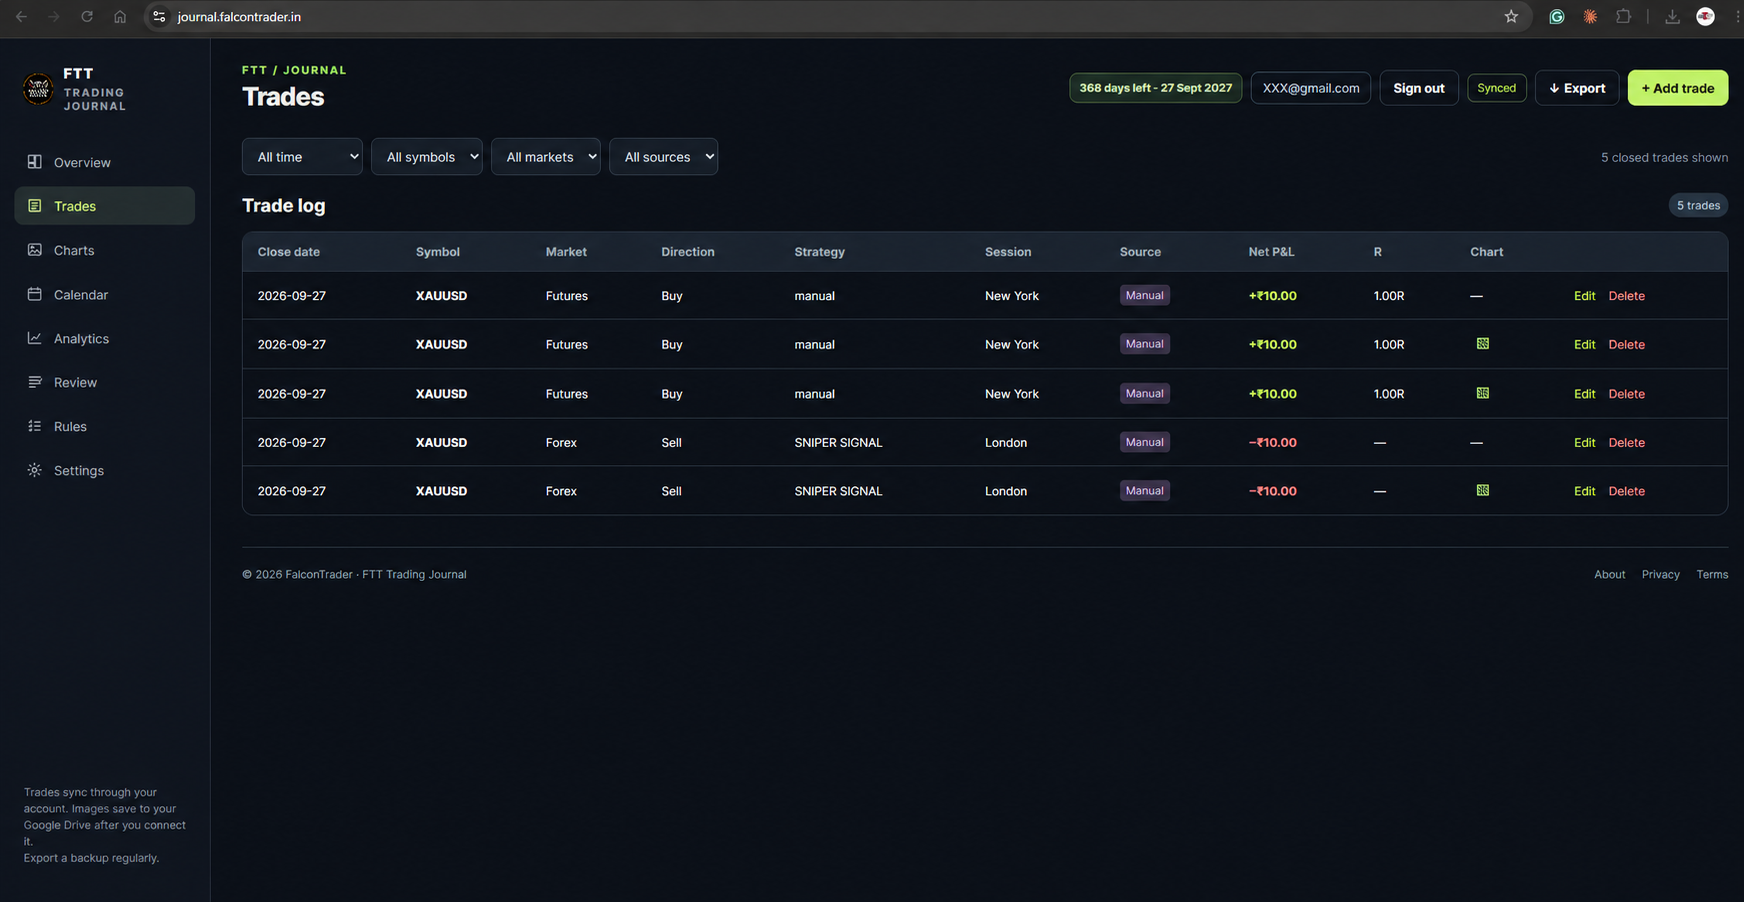
Task: Expand the All sources dropdown
Action: (x=664, y=157)
